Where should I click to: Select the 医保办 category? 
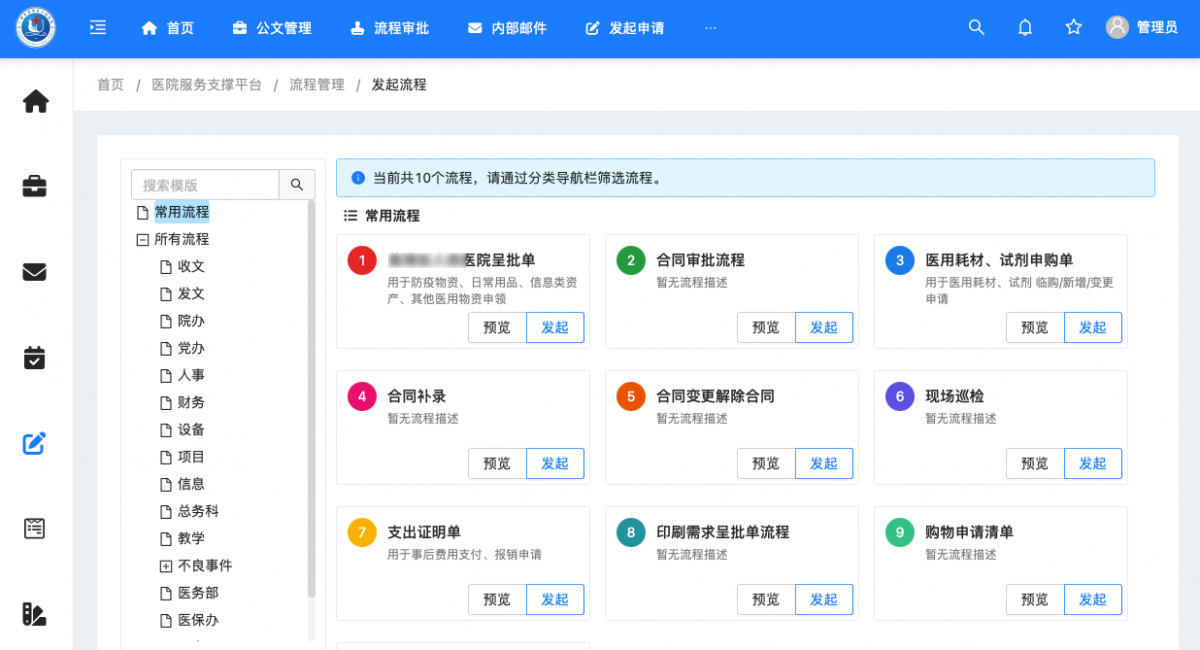click(198, 620)
